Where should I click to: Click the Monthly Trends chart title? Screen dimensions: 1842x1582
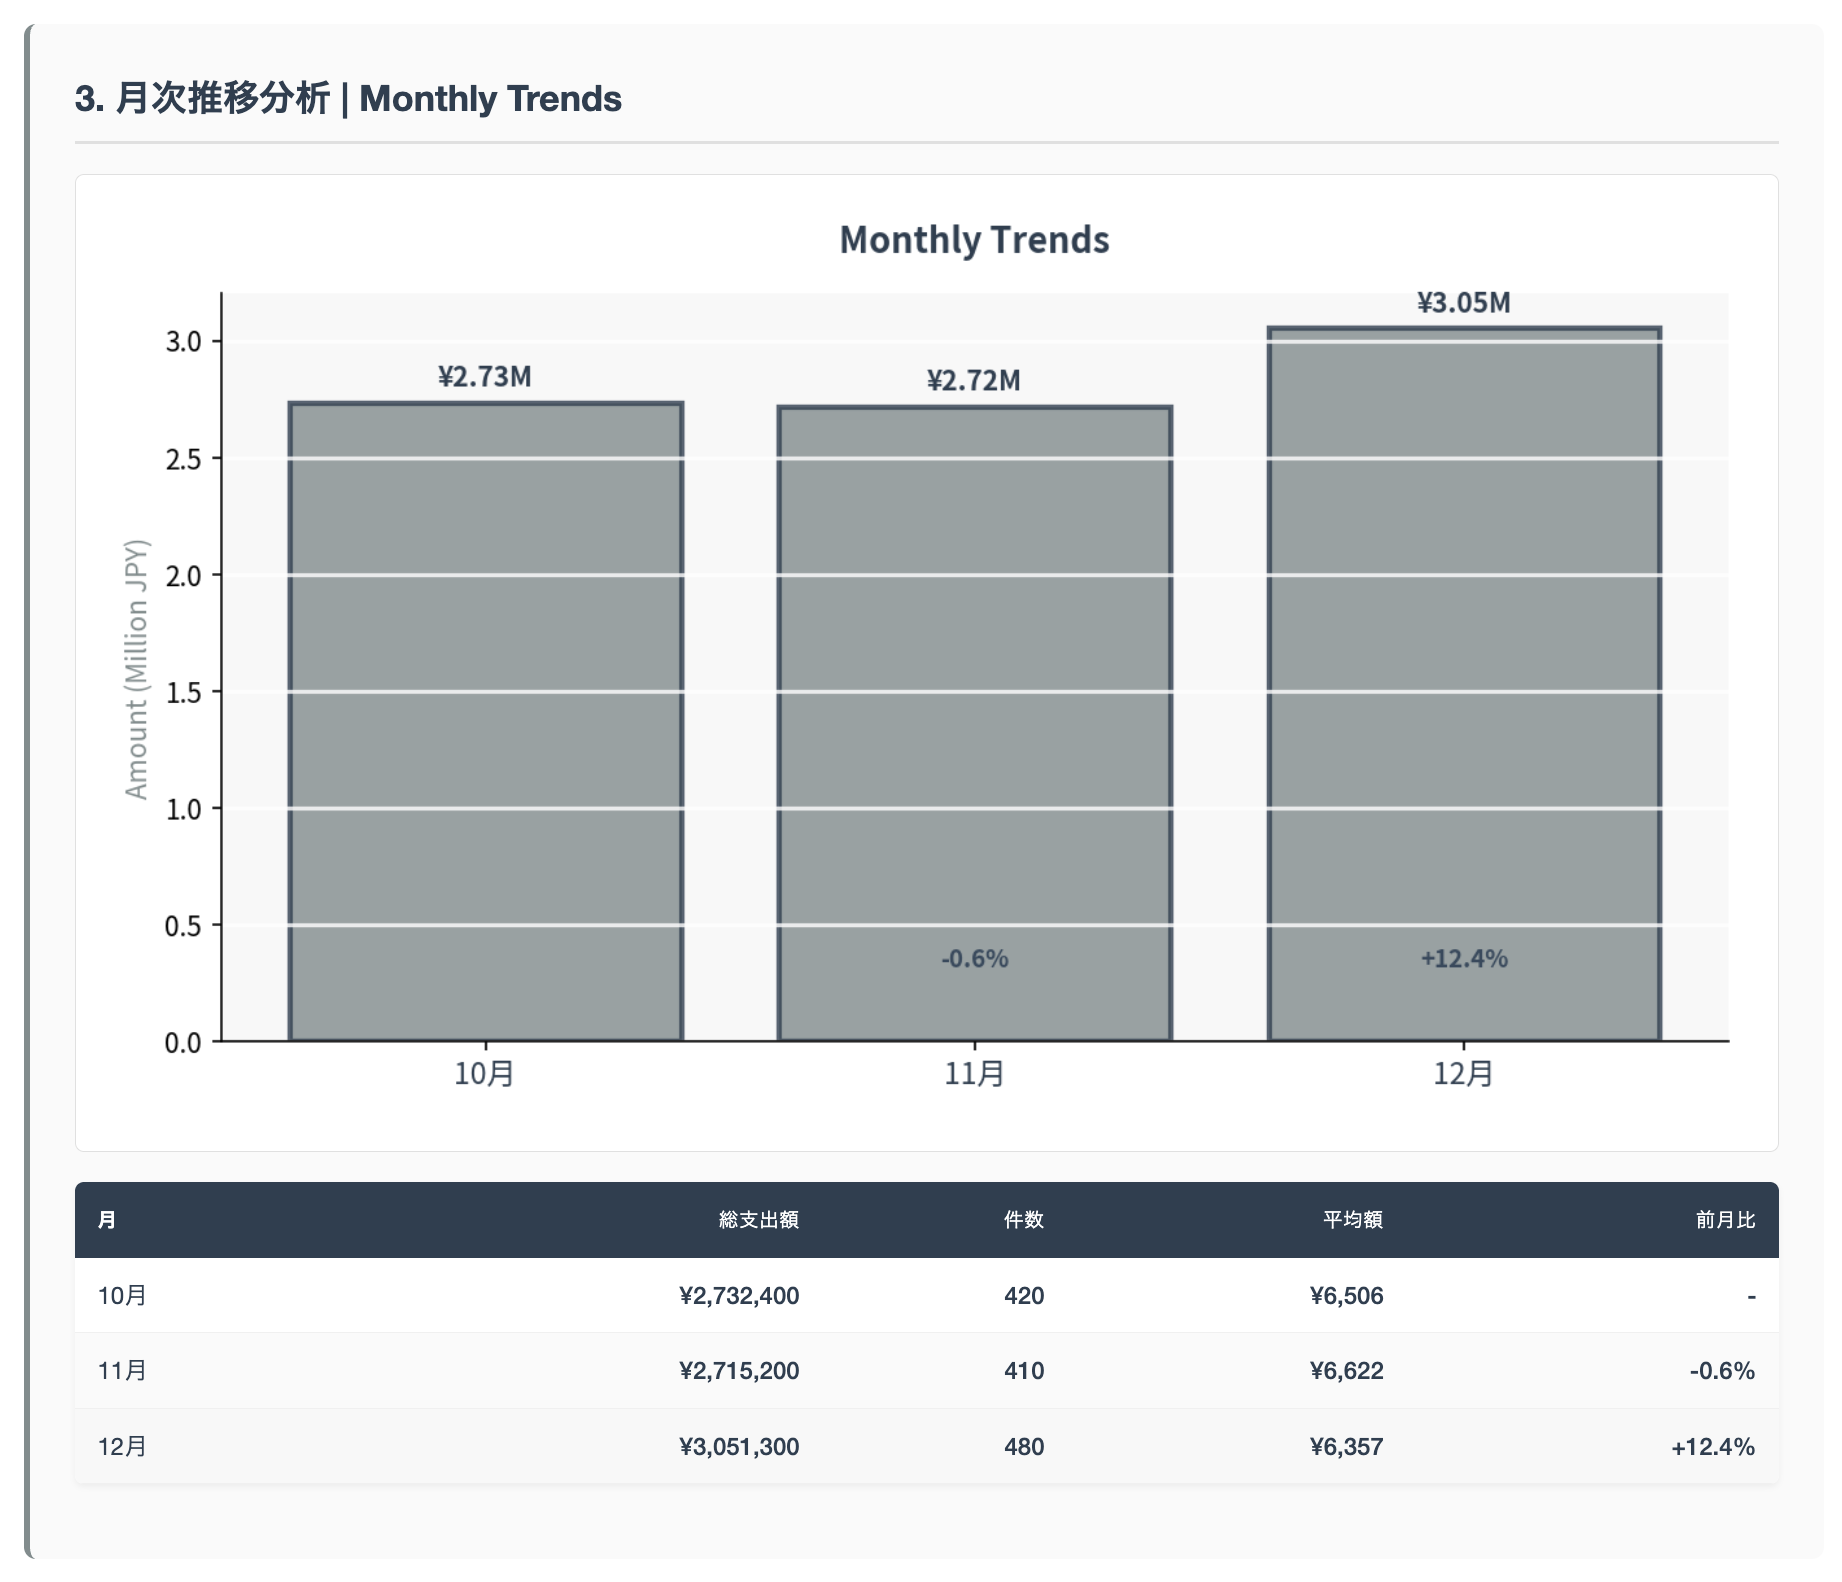[974, 240]
